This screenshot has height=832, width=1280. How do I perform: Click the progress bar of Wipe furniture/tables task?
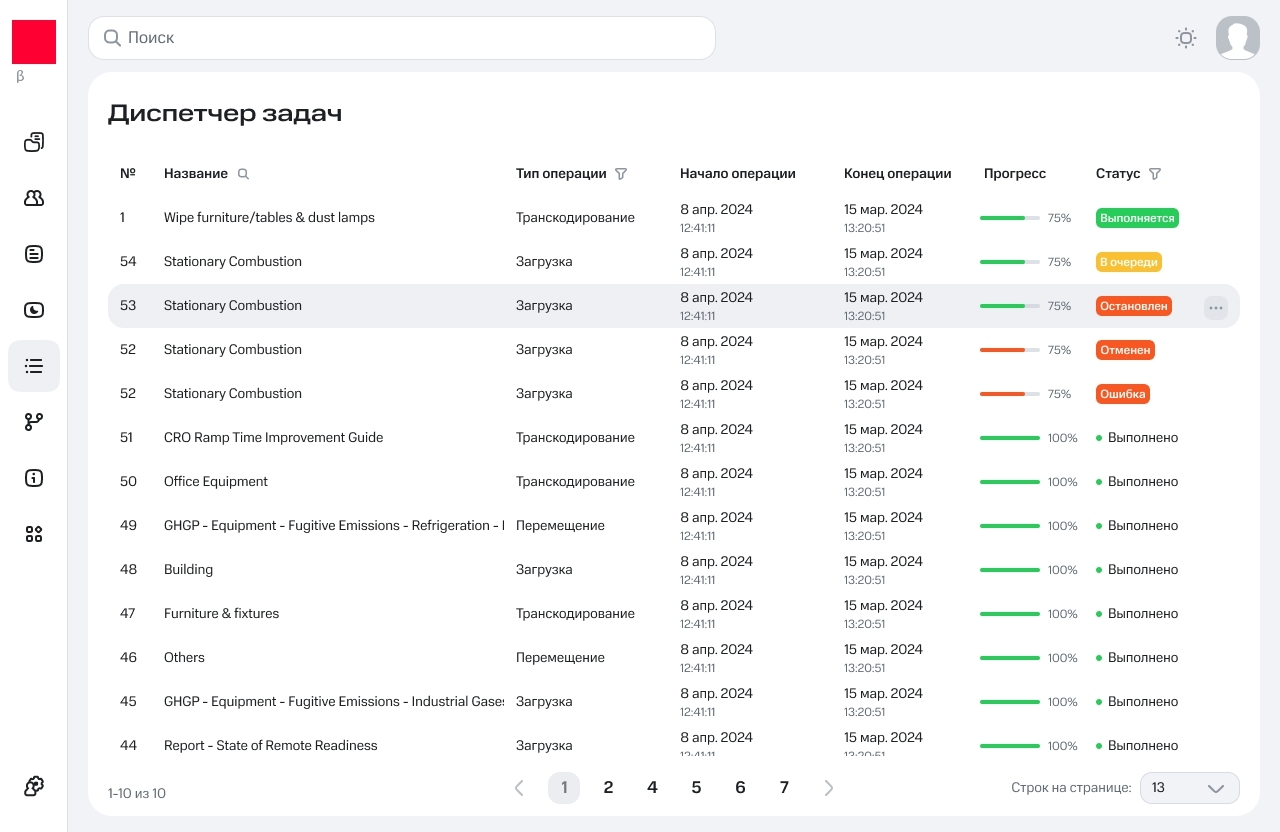click(1009, 218)
